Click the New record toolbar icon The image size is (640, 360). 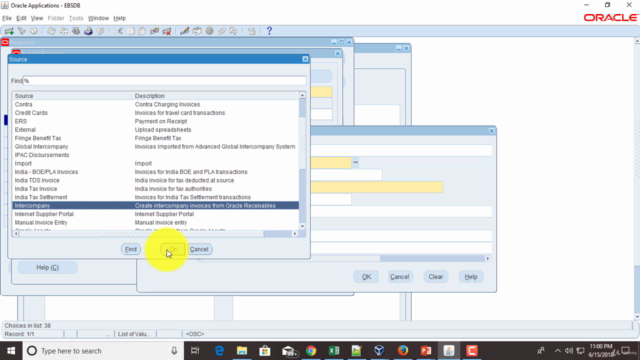point(9,31)
